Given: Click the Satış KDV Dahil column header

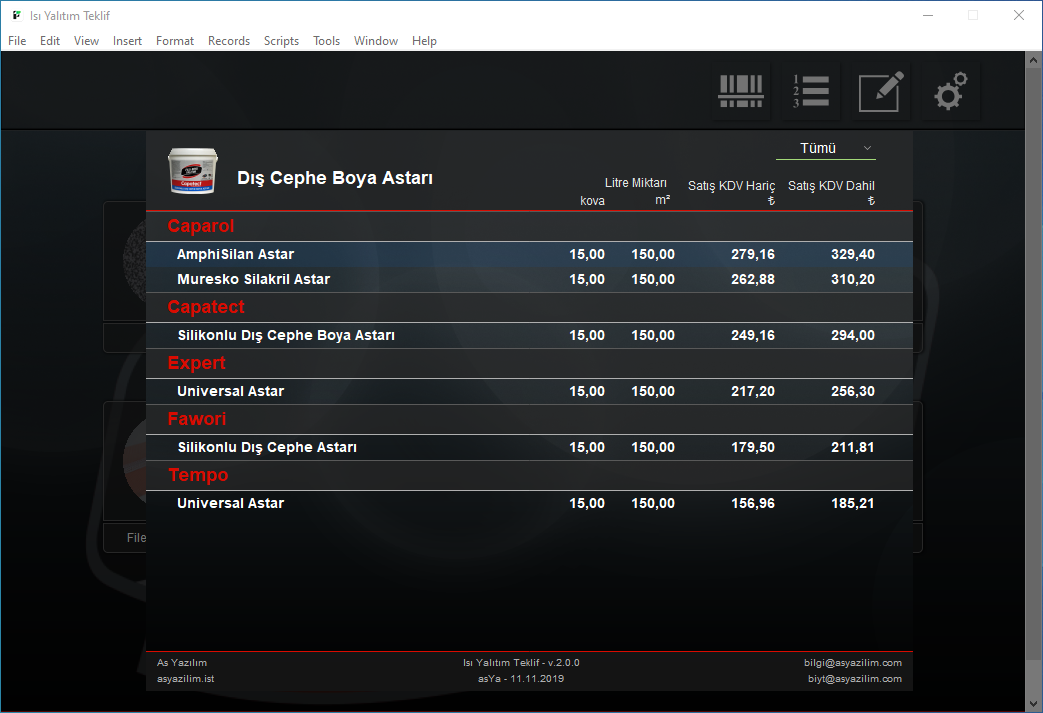Looking at the screenshot, I should click(831, 186).
